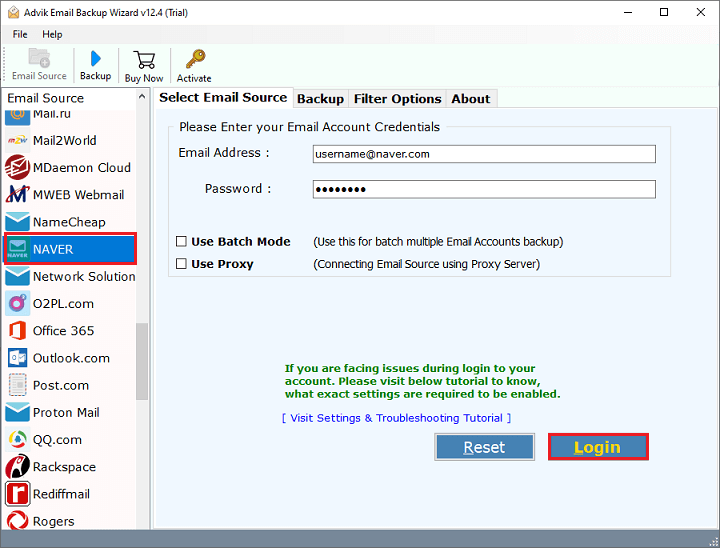Click the Email Address input field

(484, 154)
